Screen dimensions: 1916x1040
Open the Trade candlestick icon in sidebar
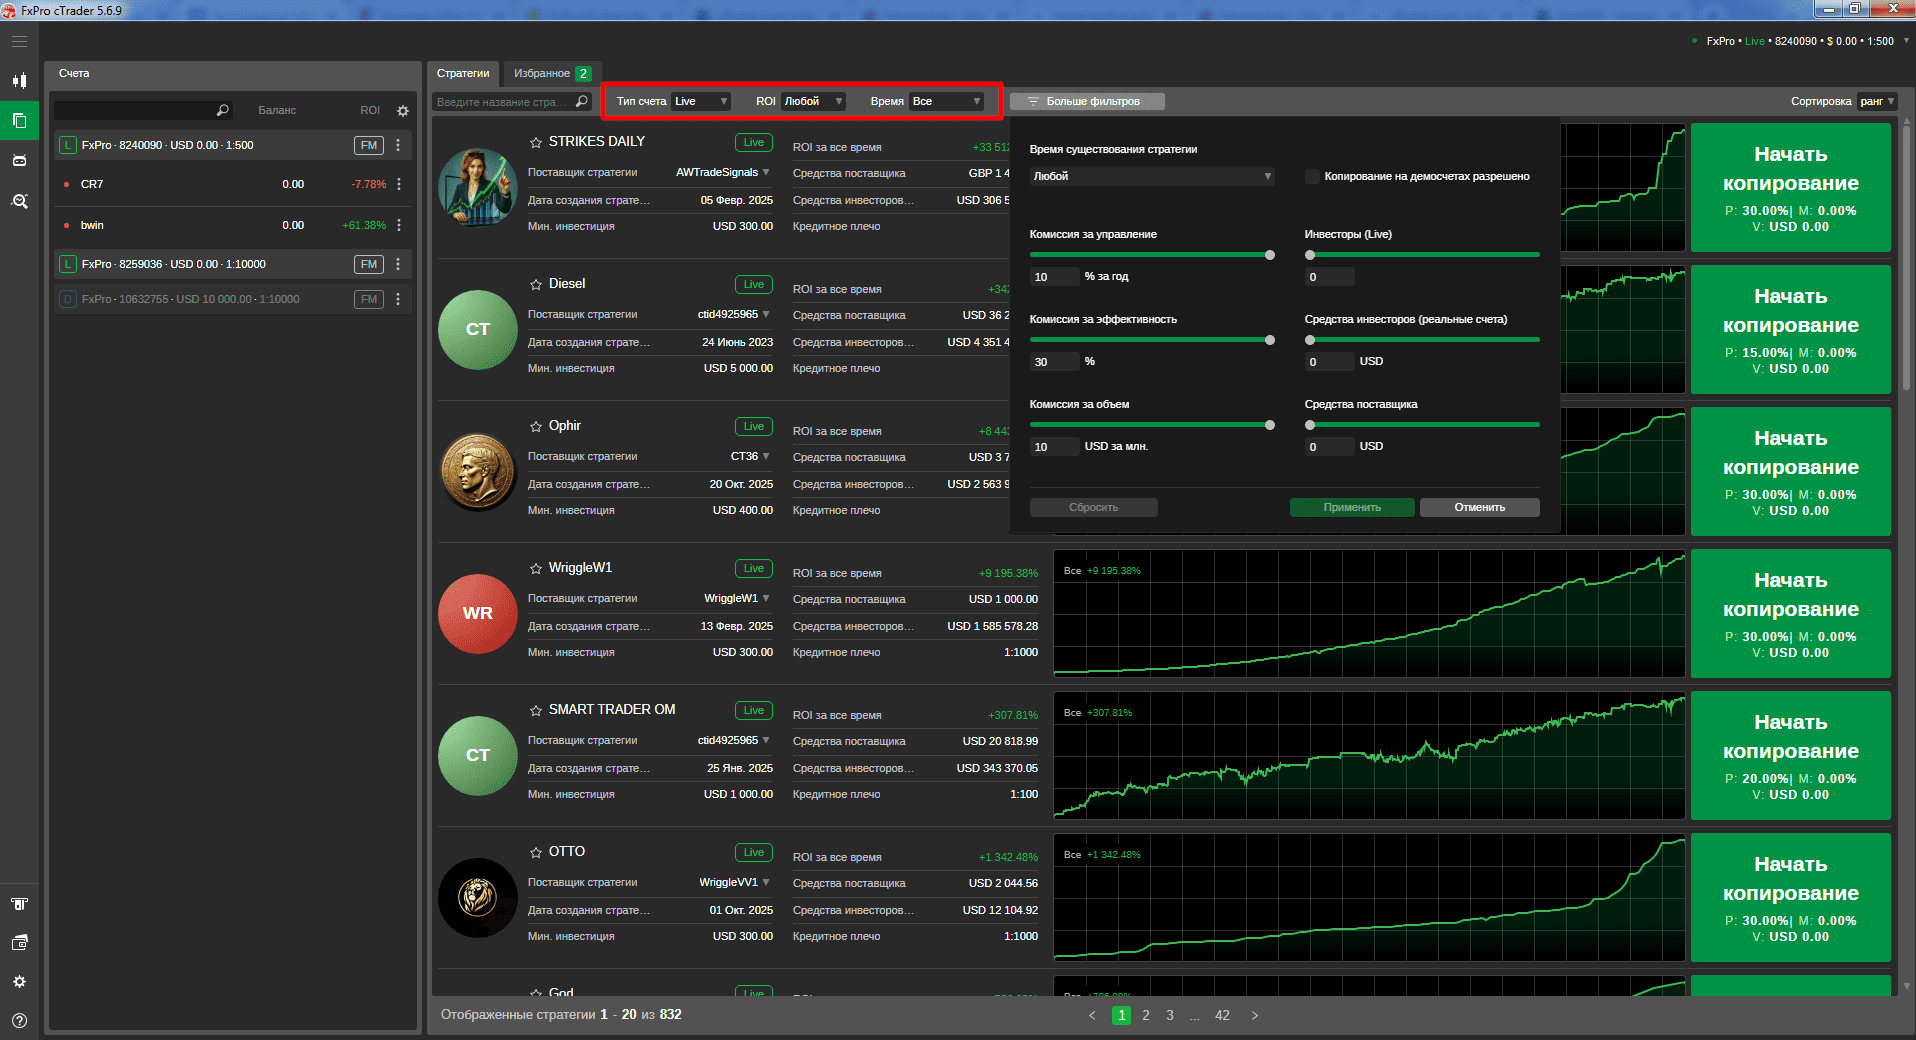[x=19, y=80]
